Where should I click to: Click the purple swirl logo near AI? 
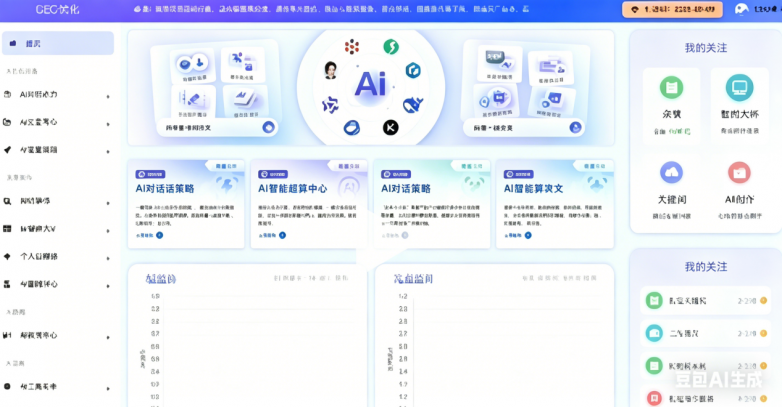[x=330, y=105]
